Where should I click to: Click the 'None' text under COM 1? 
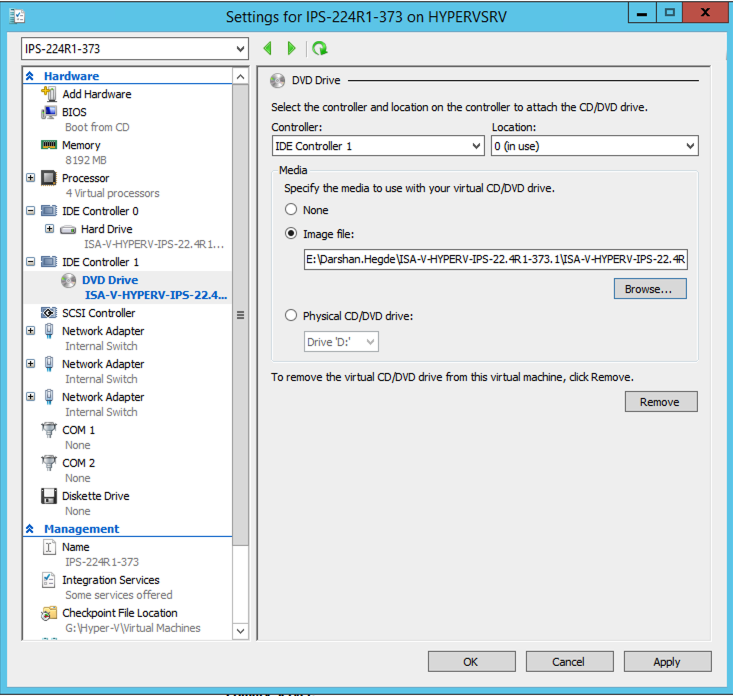pyautogui.click(x=78, y=445)
